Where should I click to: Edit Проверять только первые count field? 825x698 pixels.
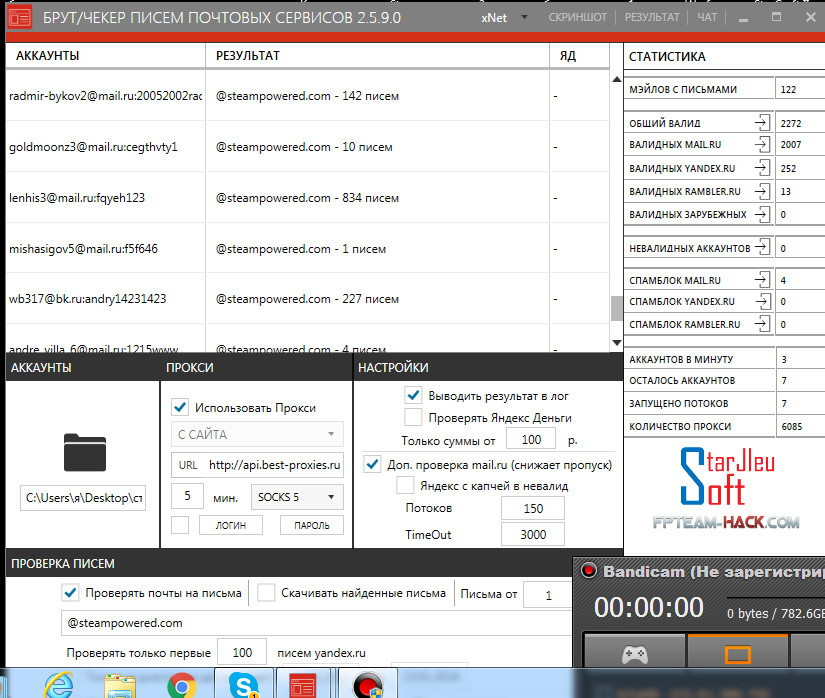tap(242, 652)
